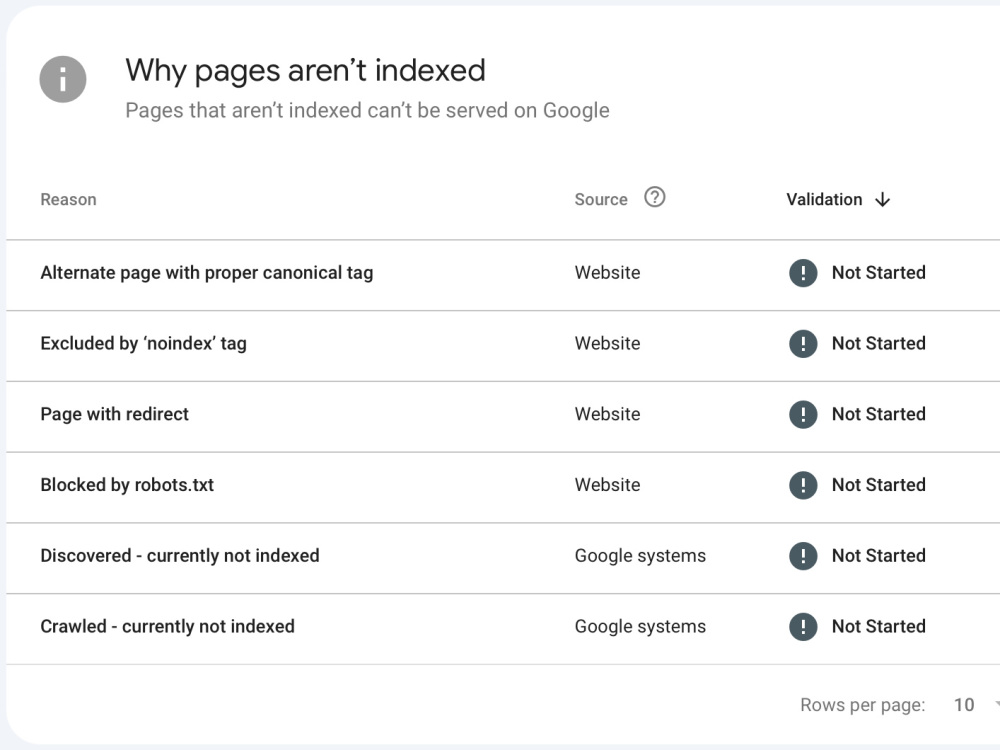Click the alert icon for Page with redirect
The image size is (1000, 750).
[x=803, y=415]
